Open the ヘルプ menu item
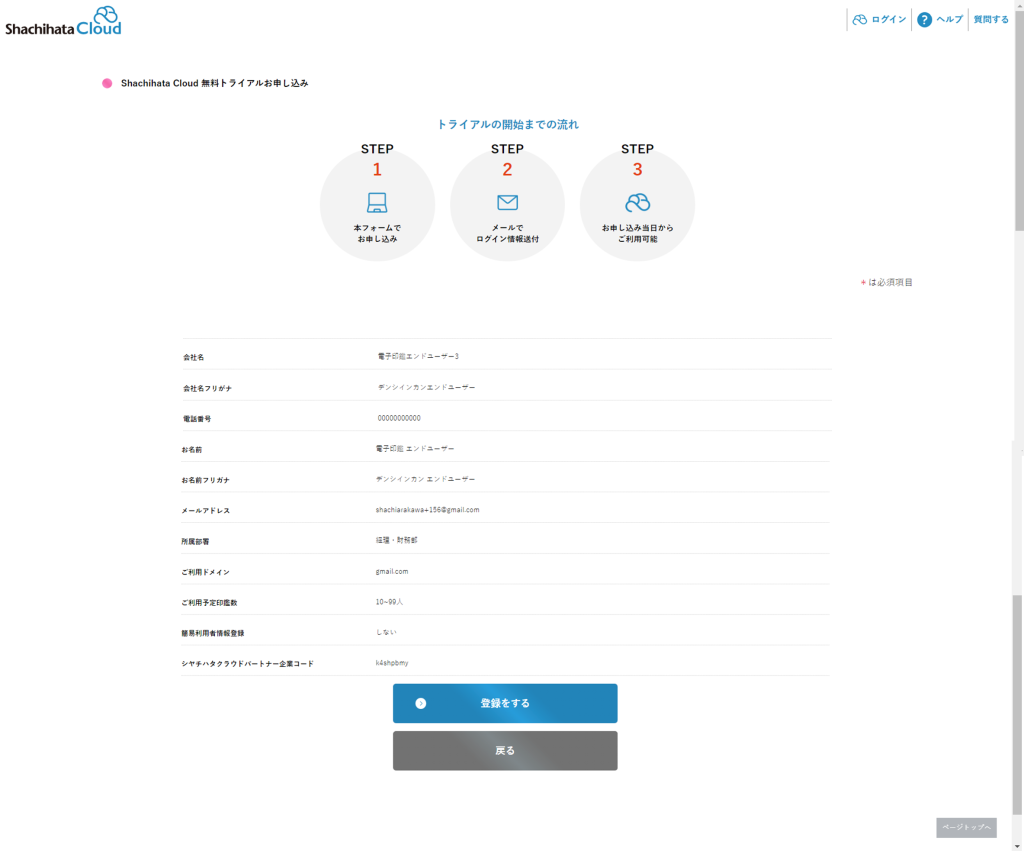Image resolution: width=1024 pixels, height=851 pixels. click(949, 20)
